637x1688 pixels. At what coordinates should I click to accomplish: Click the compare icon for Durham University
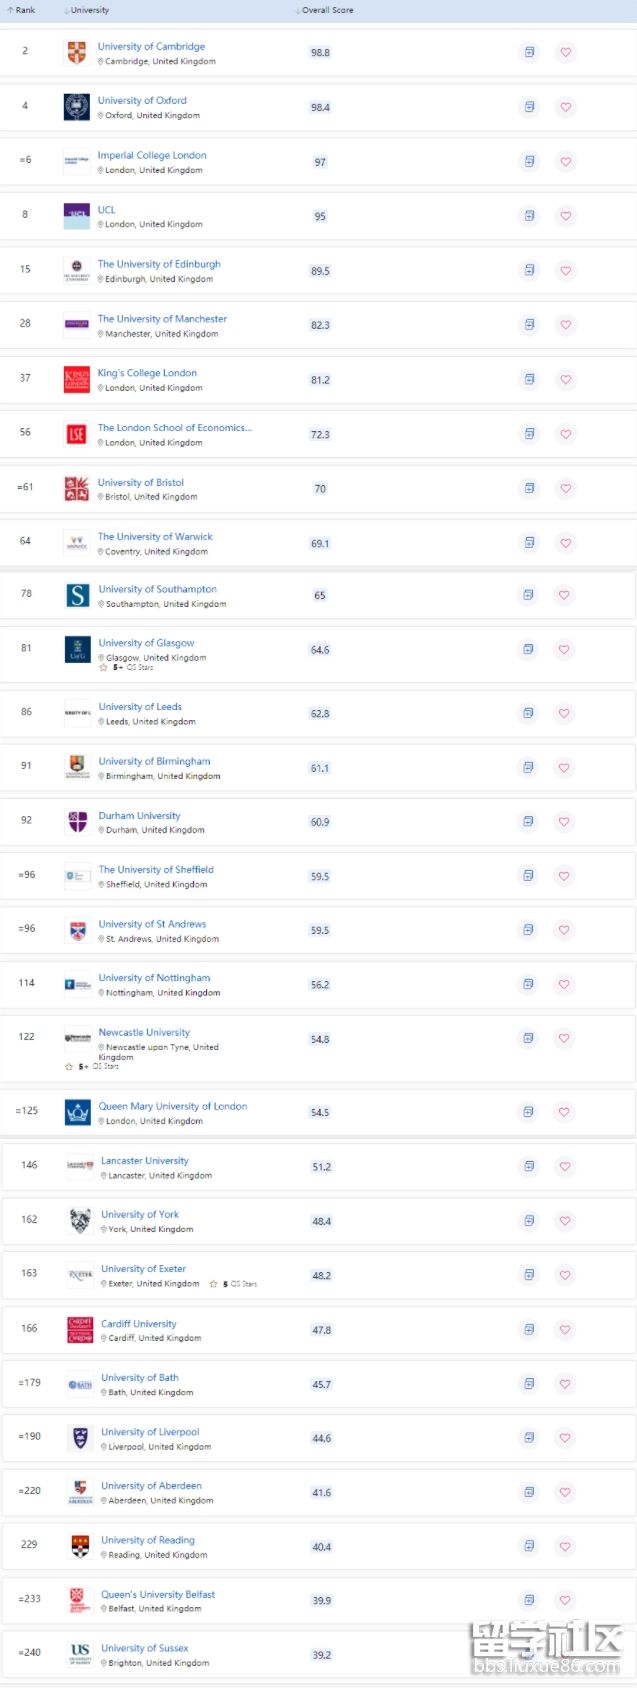click(528, 821)
